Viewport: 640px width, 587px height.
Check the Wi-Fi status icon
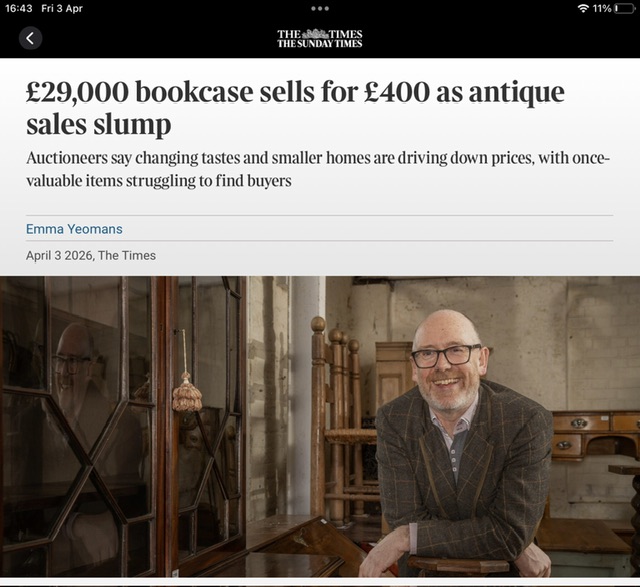584,9
